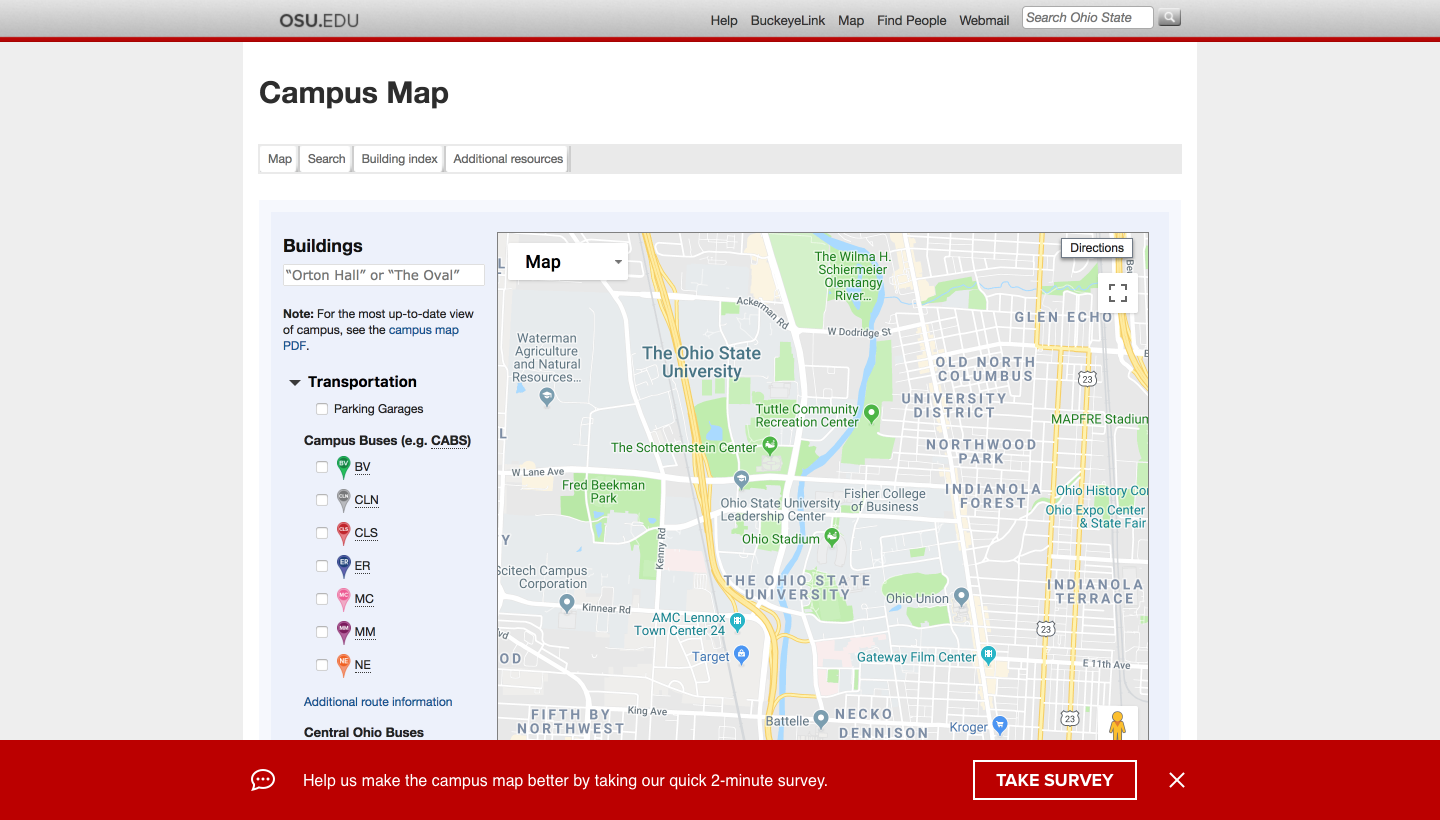Click the US 23 highway shield near Glen Echo
The height and width of the screenshot is (820, 1440).
tap(1087, 378)
